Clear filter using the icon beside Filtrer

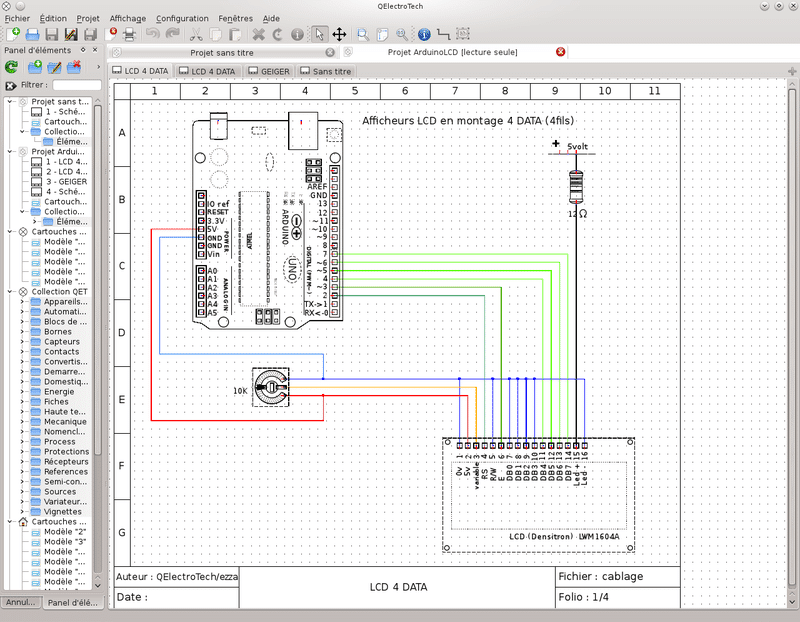(10, 86)
